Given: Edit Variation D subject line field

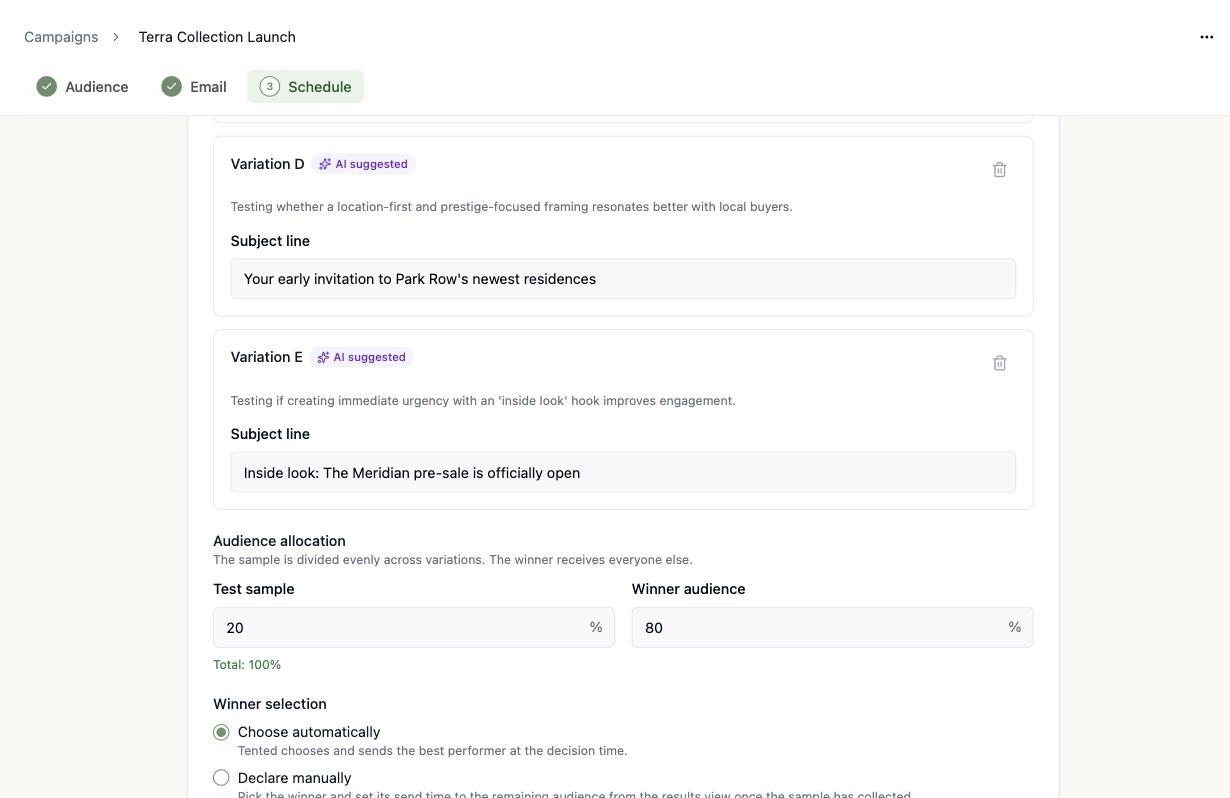Looking at the screenshot, I should (x=623, y=279).
